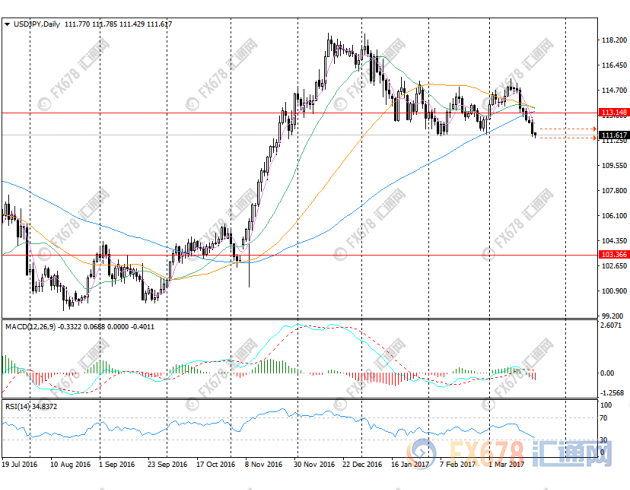Click the 2.6071 value on MACD scale
The height and width of the screenshot is (490, 630).
click(x=613, y=325)
